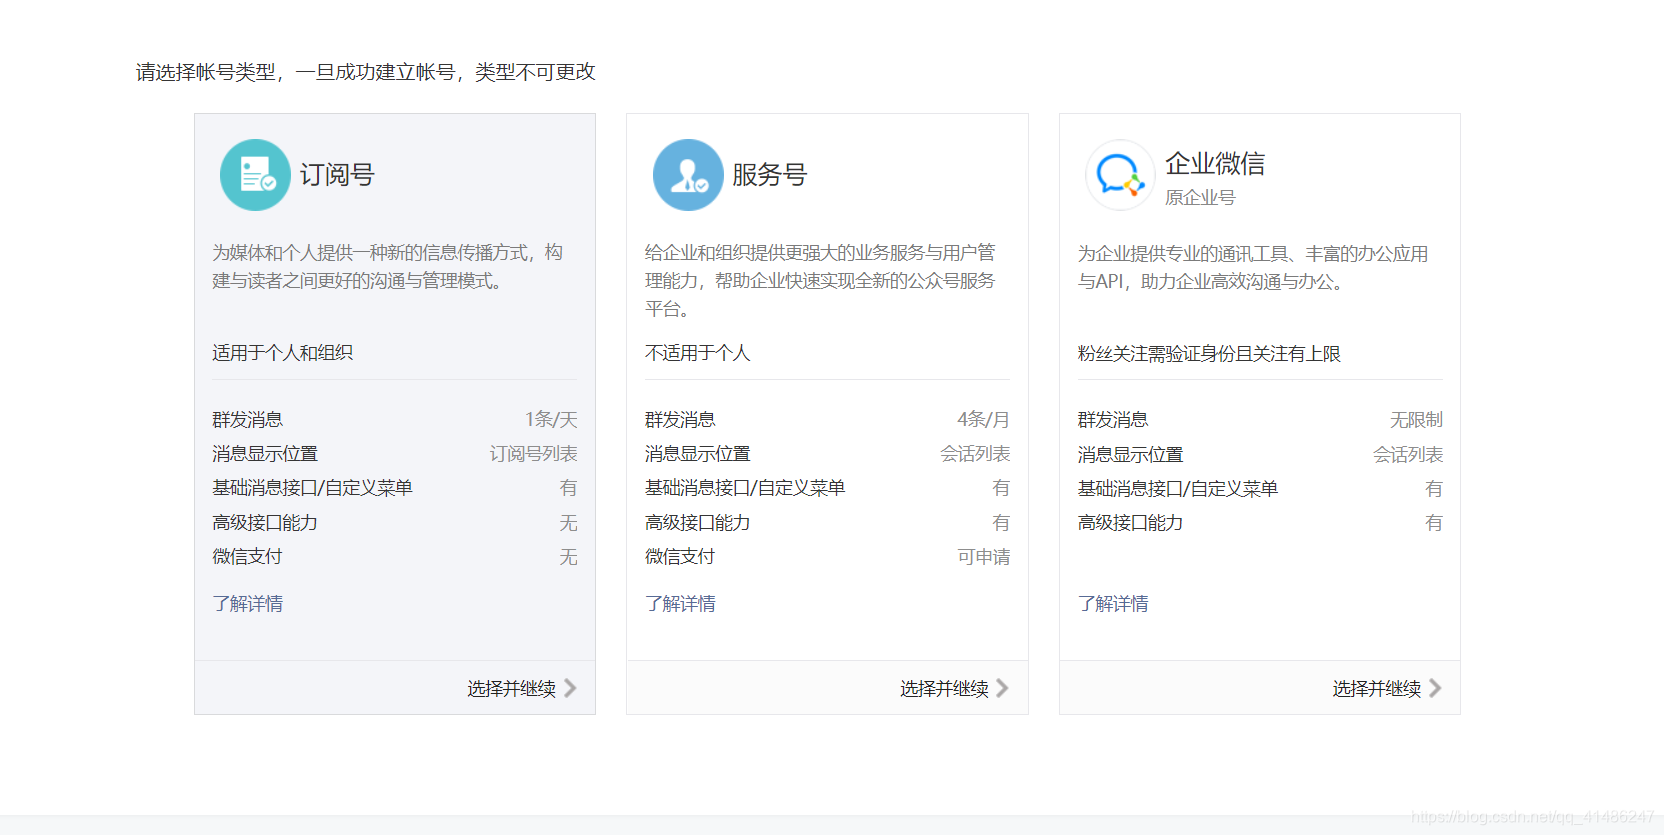Click the 无限制 value
This screenshot has height=835, width=1664.
point(1416,420)
